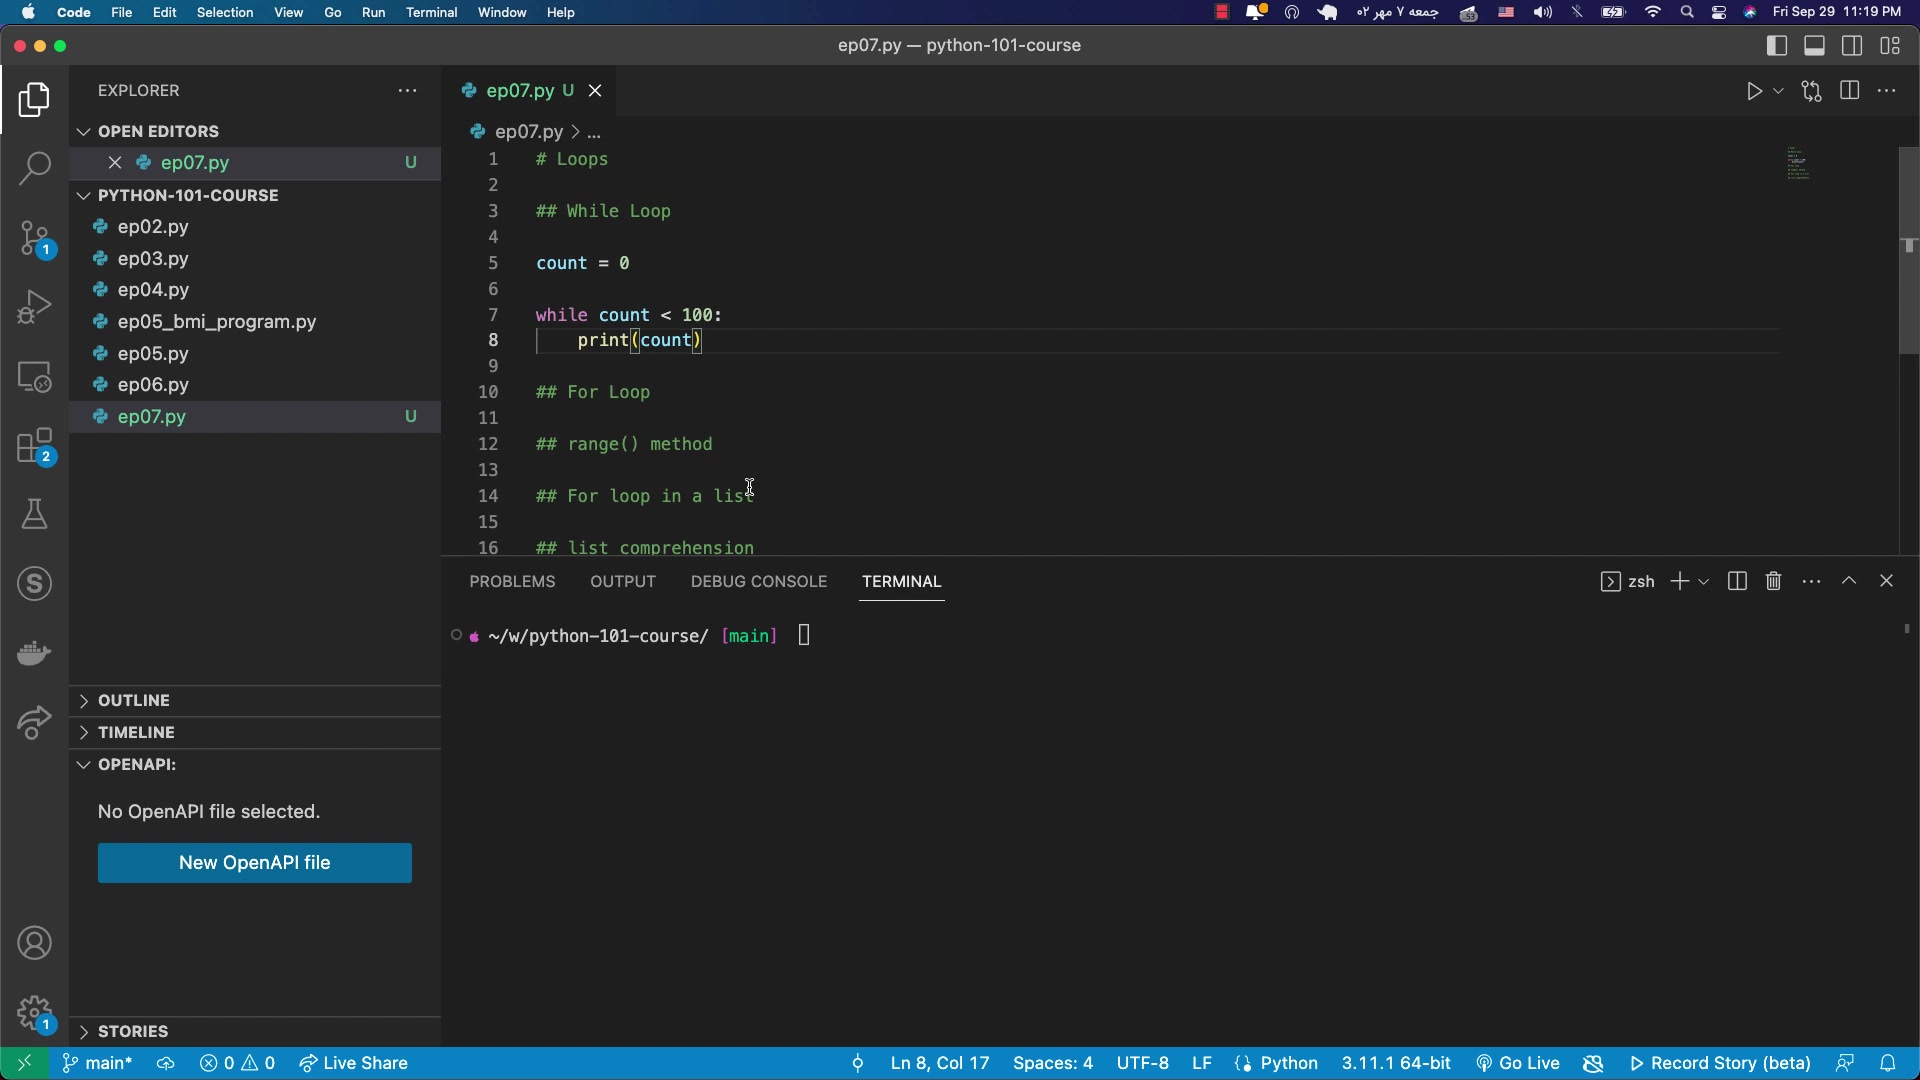
Task: Open Source Control view in activity bar
Action: point(34,240)
